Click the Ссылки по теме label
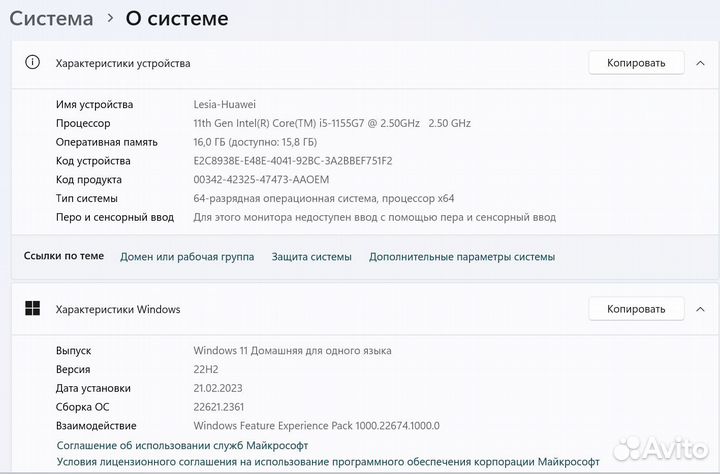 point(64,256)
